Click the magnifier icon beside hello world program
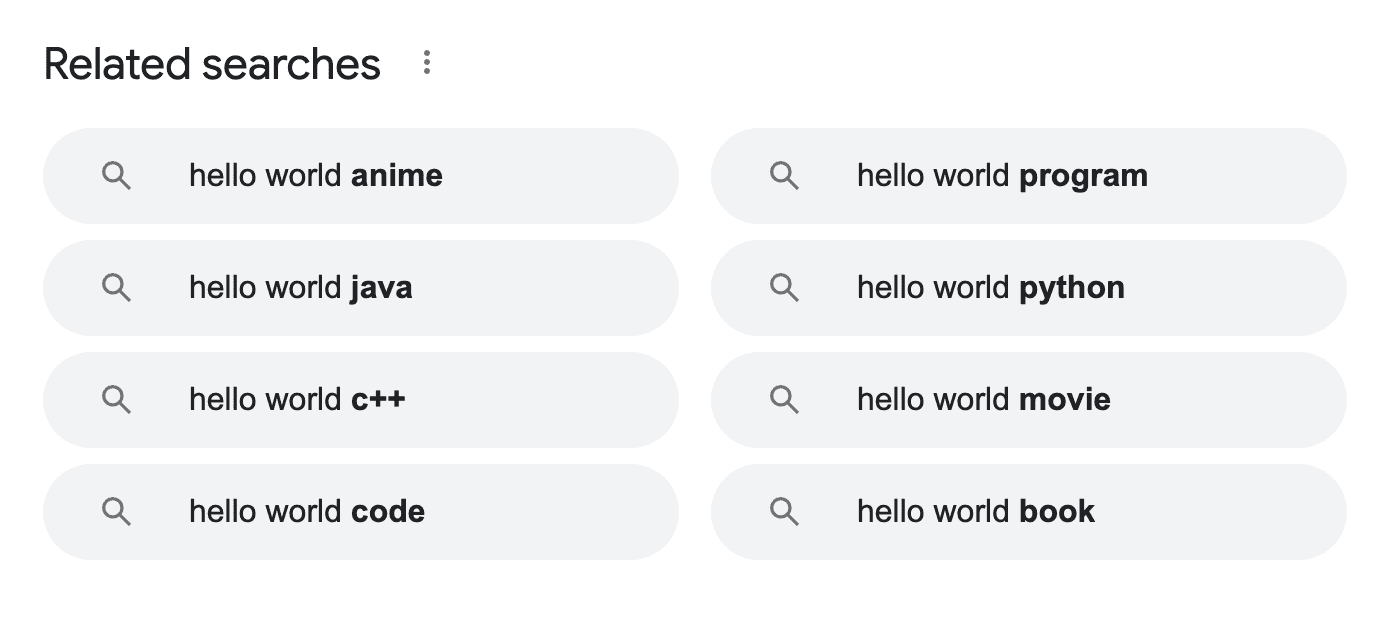Viewport: 1380px width, 620px height. (785, 177)
